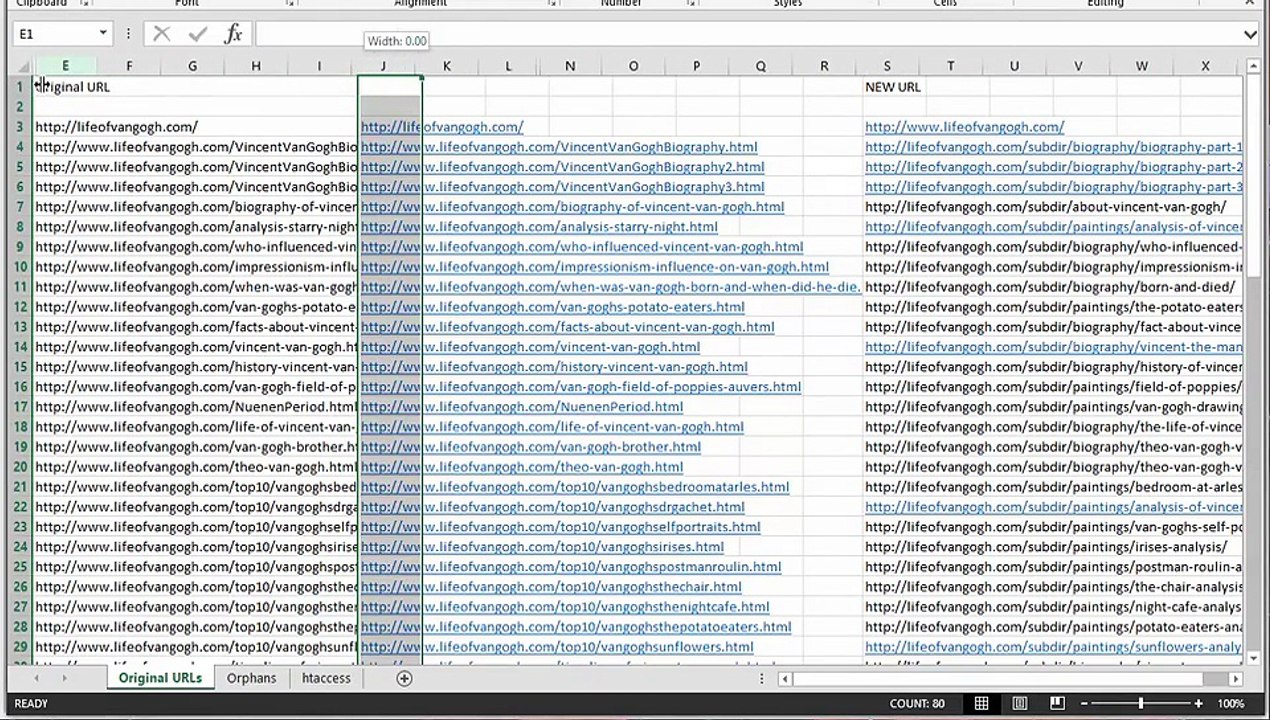Click the Number group dialog launcher
1270x720 pixels.
(x=691, y=3)
